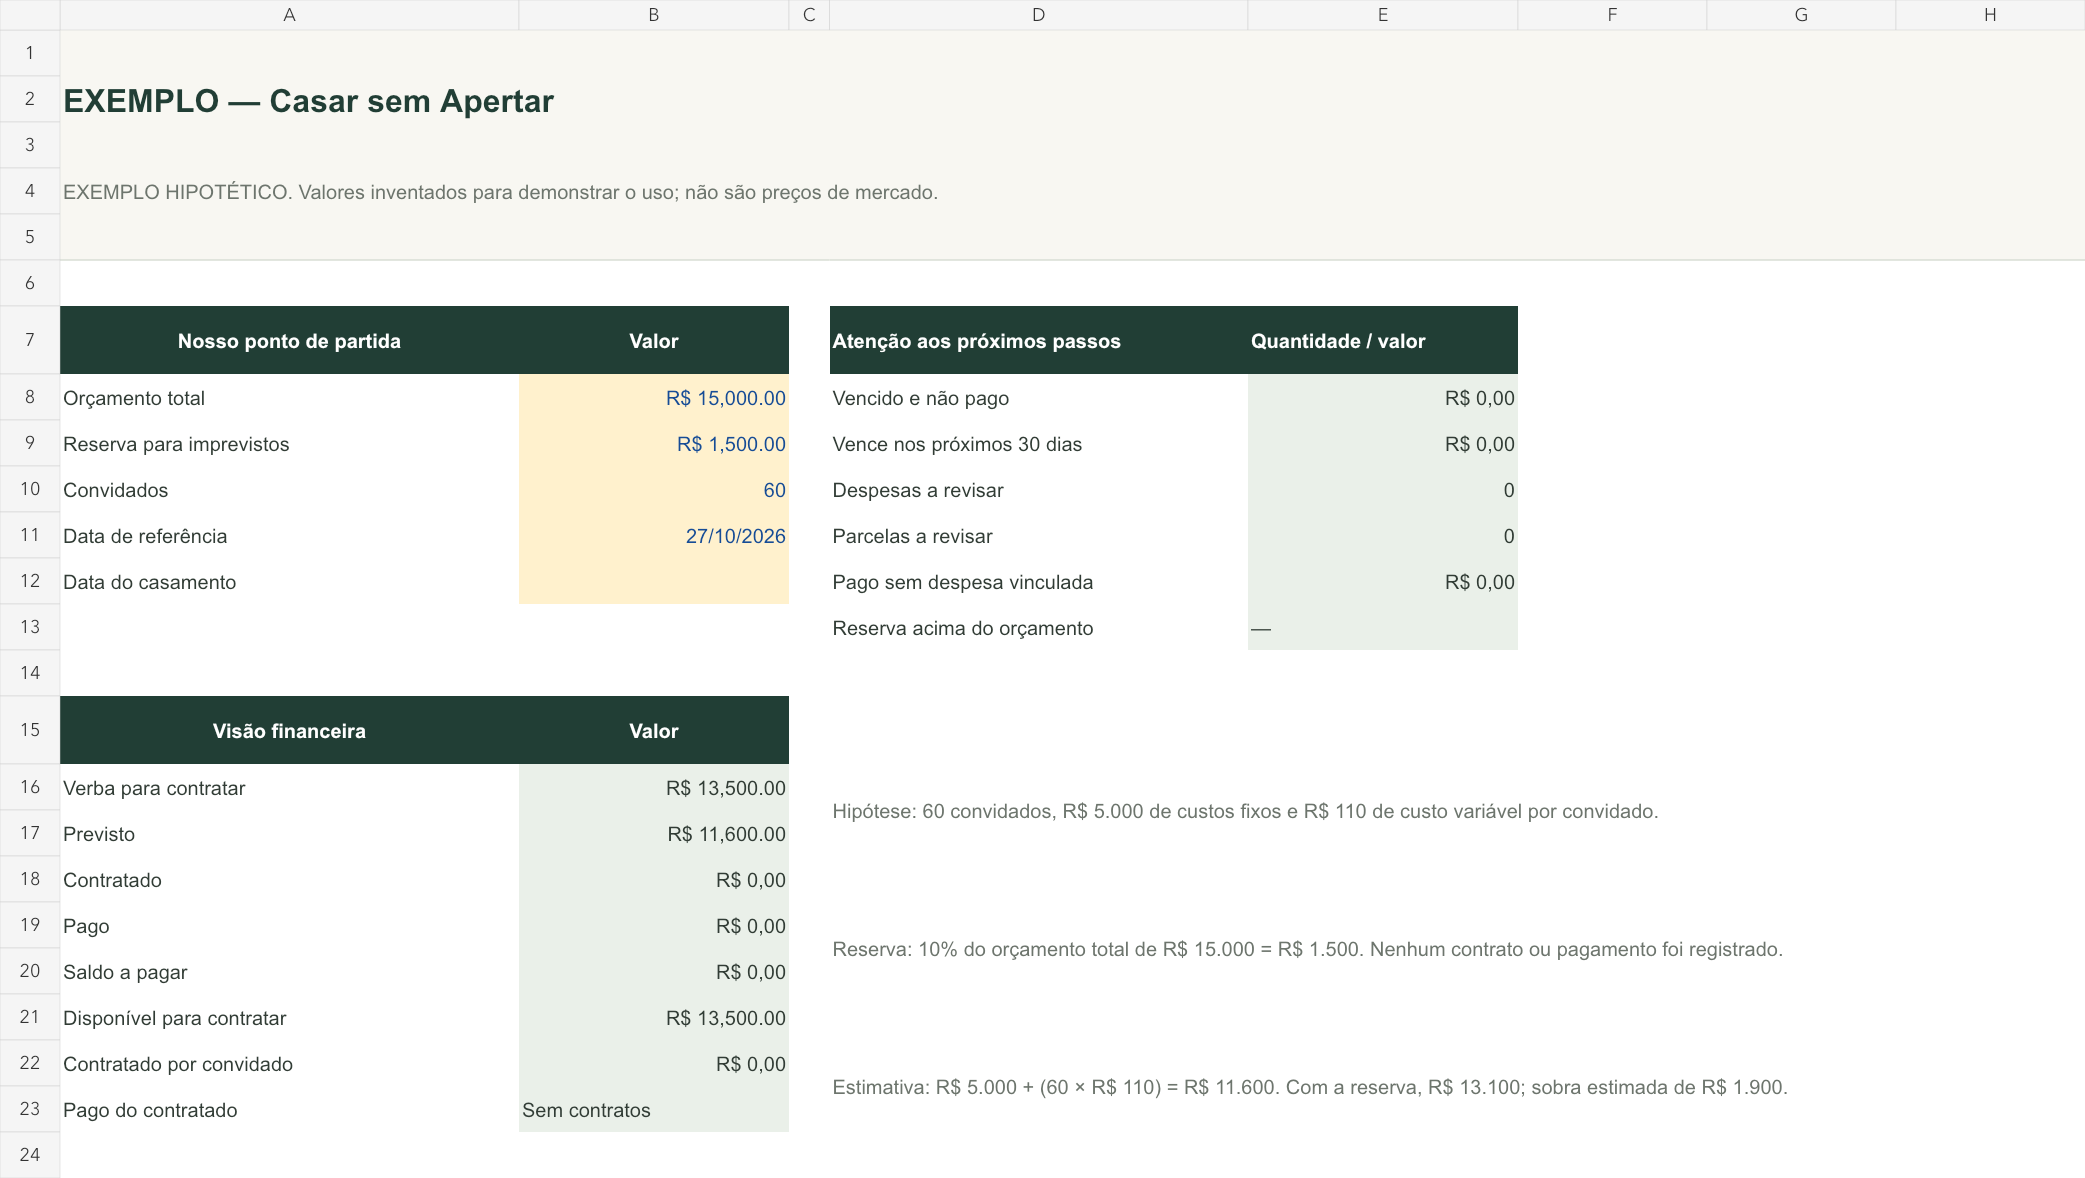
Task: Select row 24 header
Action: point(30,1155)
